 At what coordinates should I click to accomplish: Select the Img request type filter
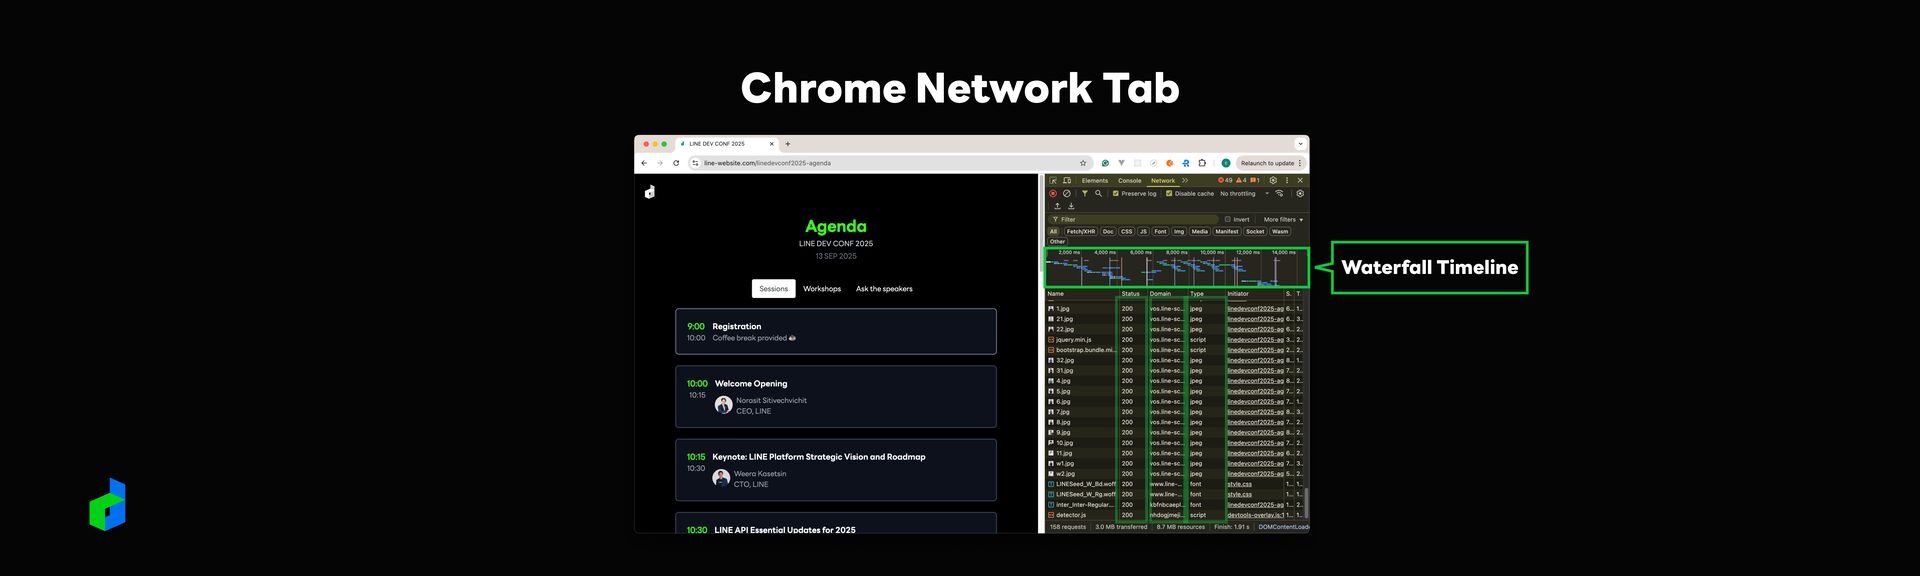1179,231
